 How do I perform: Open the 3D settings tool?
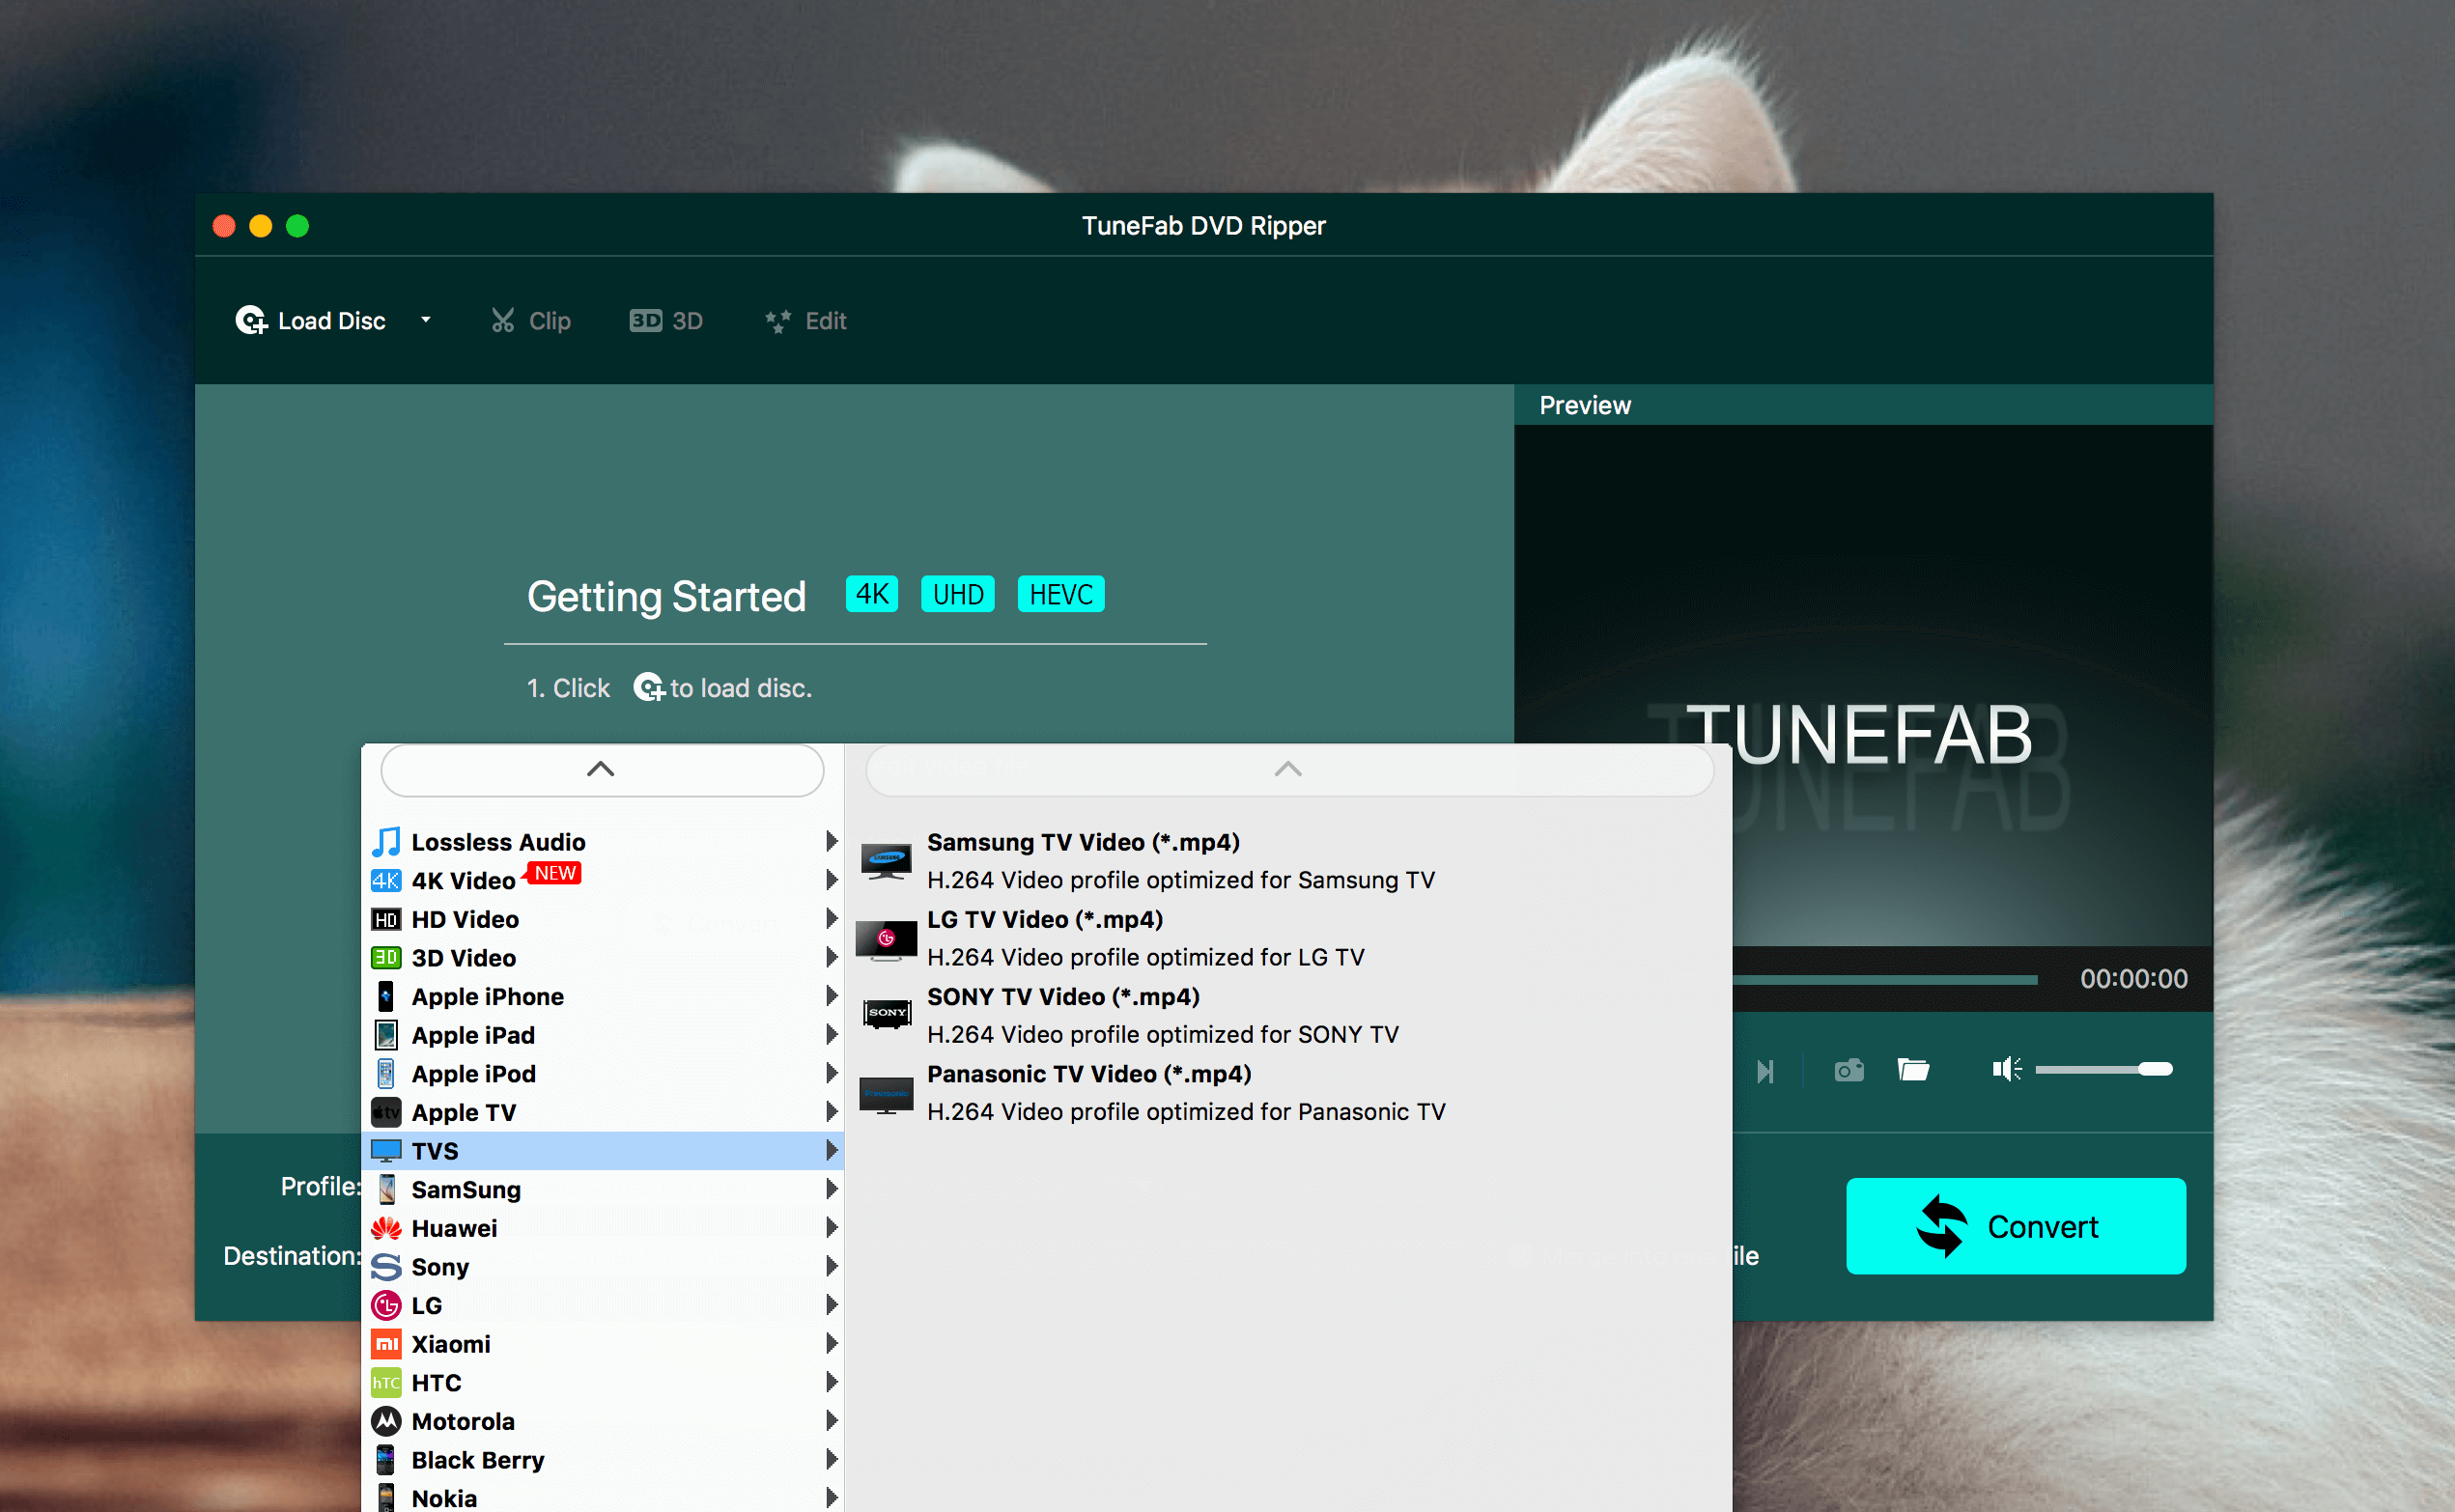(665, 320)
